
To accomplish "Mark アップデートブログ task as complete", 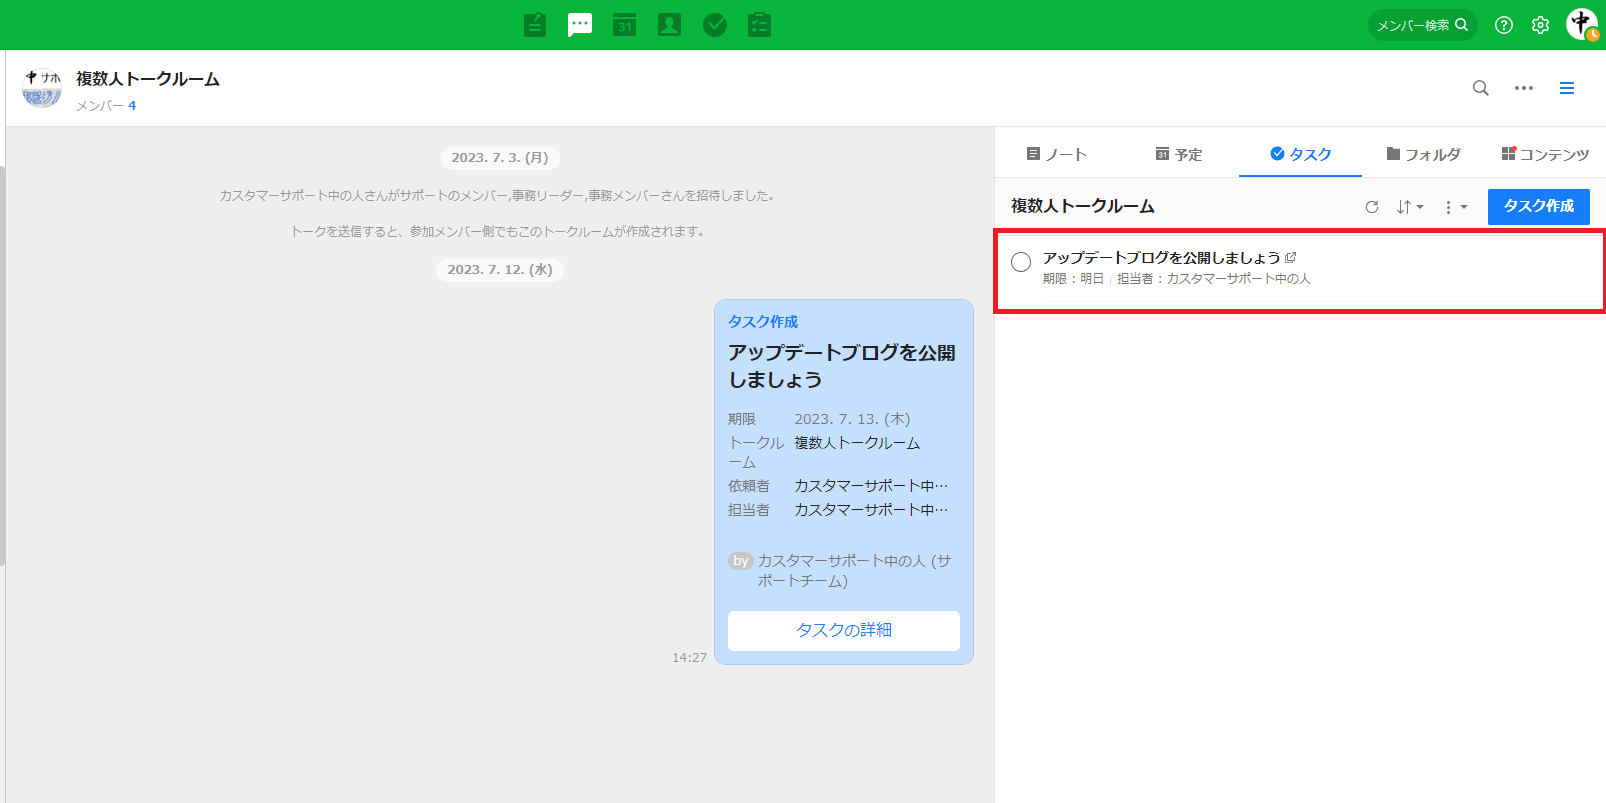I will coord(1021,262).
